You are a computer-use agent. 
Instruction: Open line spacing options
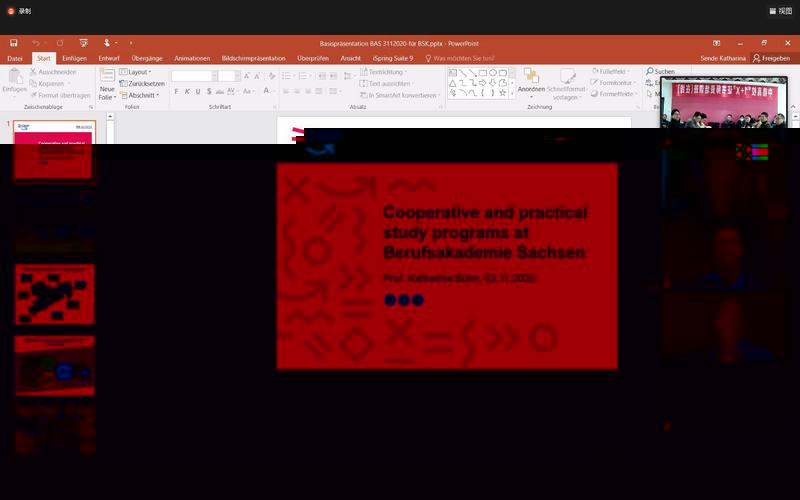(x=348, y=76)
